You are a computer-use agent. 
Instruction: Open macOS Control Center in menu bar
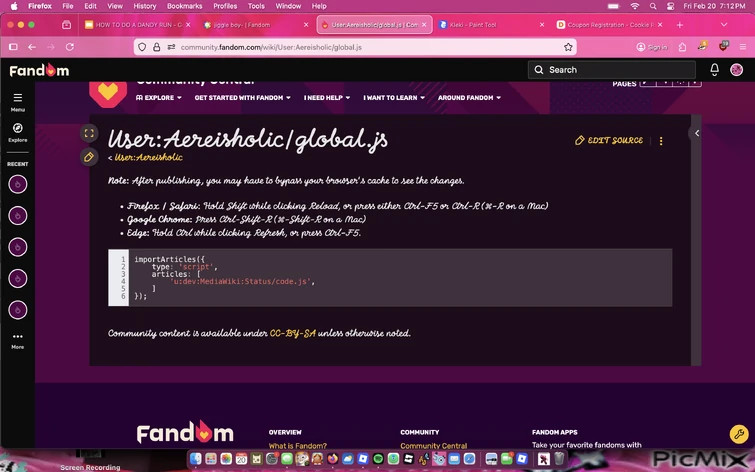[x=670, y=6]
